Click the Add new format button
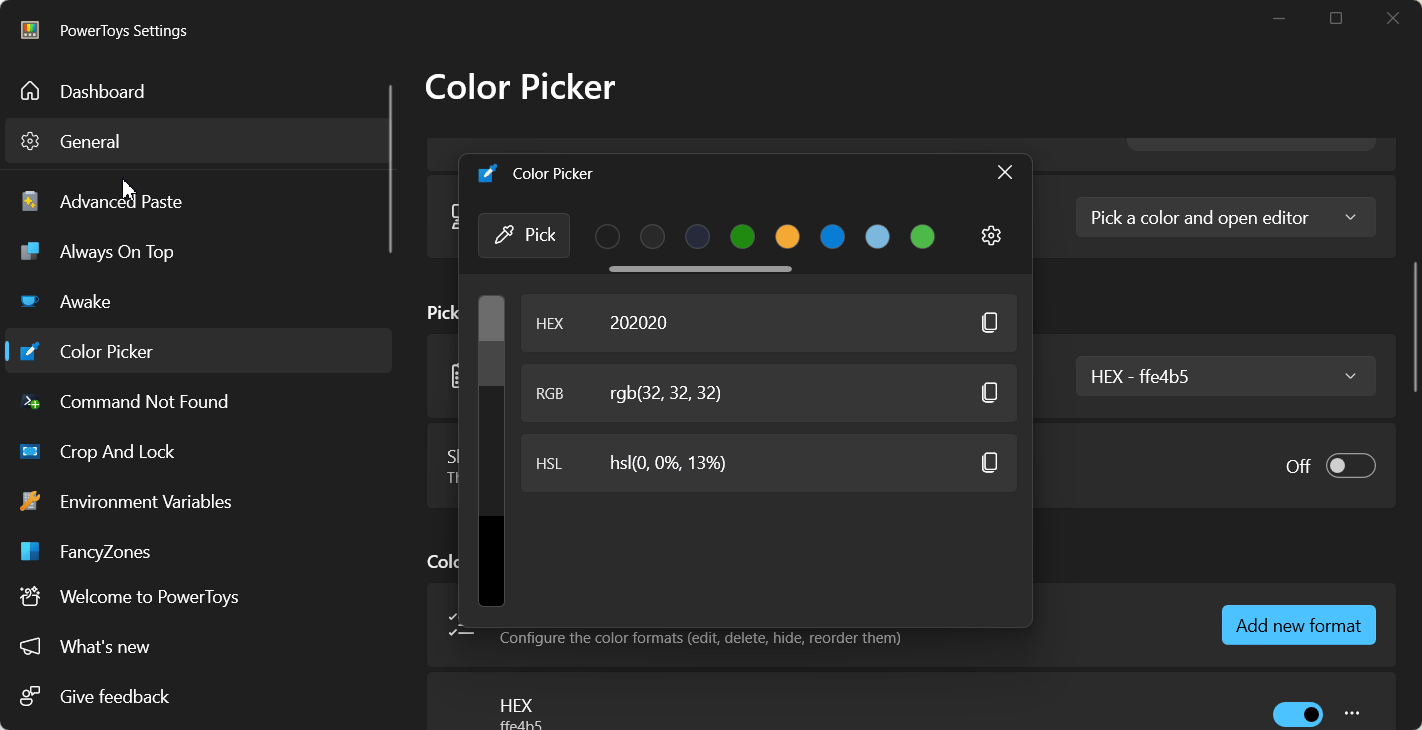The width and height of the screenshot is (1422, 730). pyautogui.click(x=1298, y=625)
